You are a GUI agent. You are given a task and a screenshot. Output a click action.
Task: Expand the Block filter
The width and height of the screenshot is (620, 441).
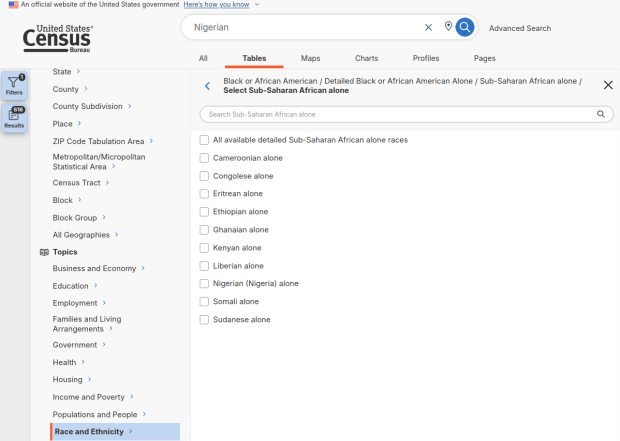67,200
